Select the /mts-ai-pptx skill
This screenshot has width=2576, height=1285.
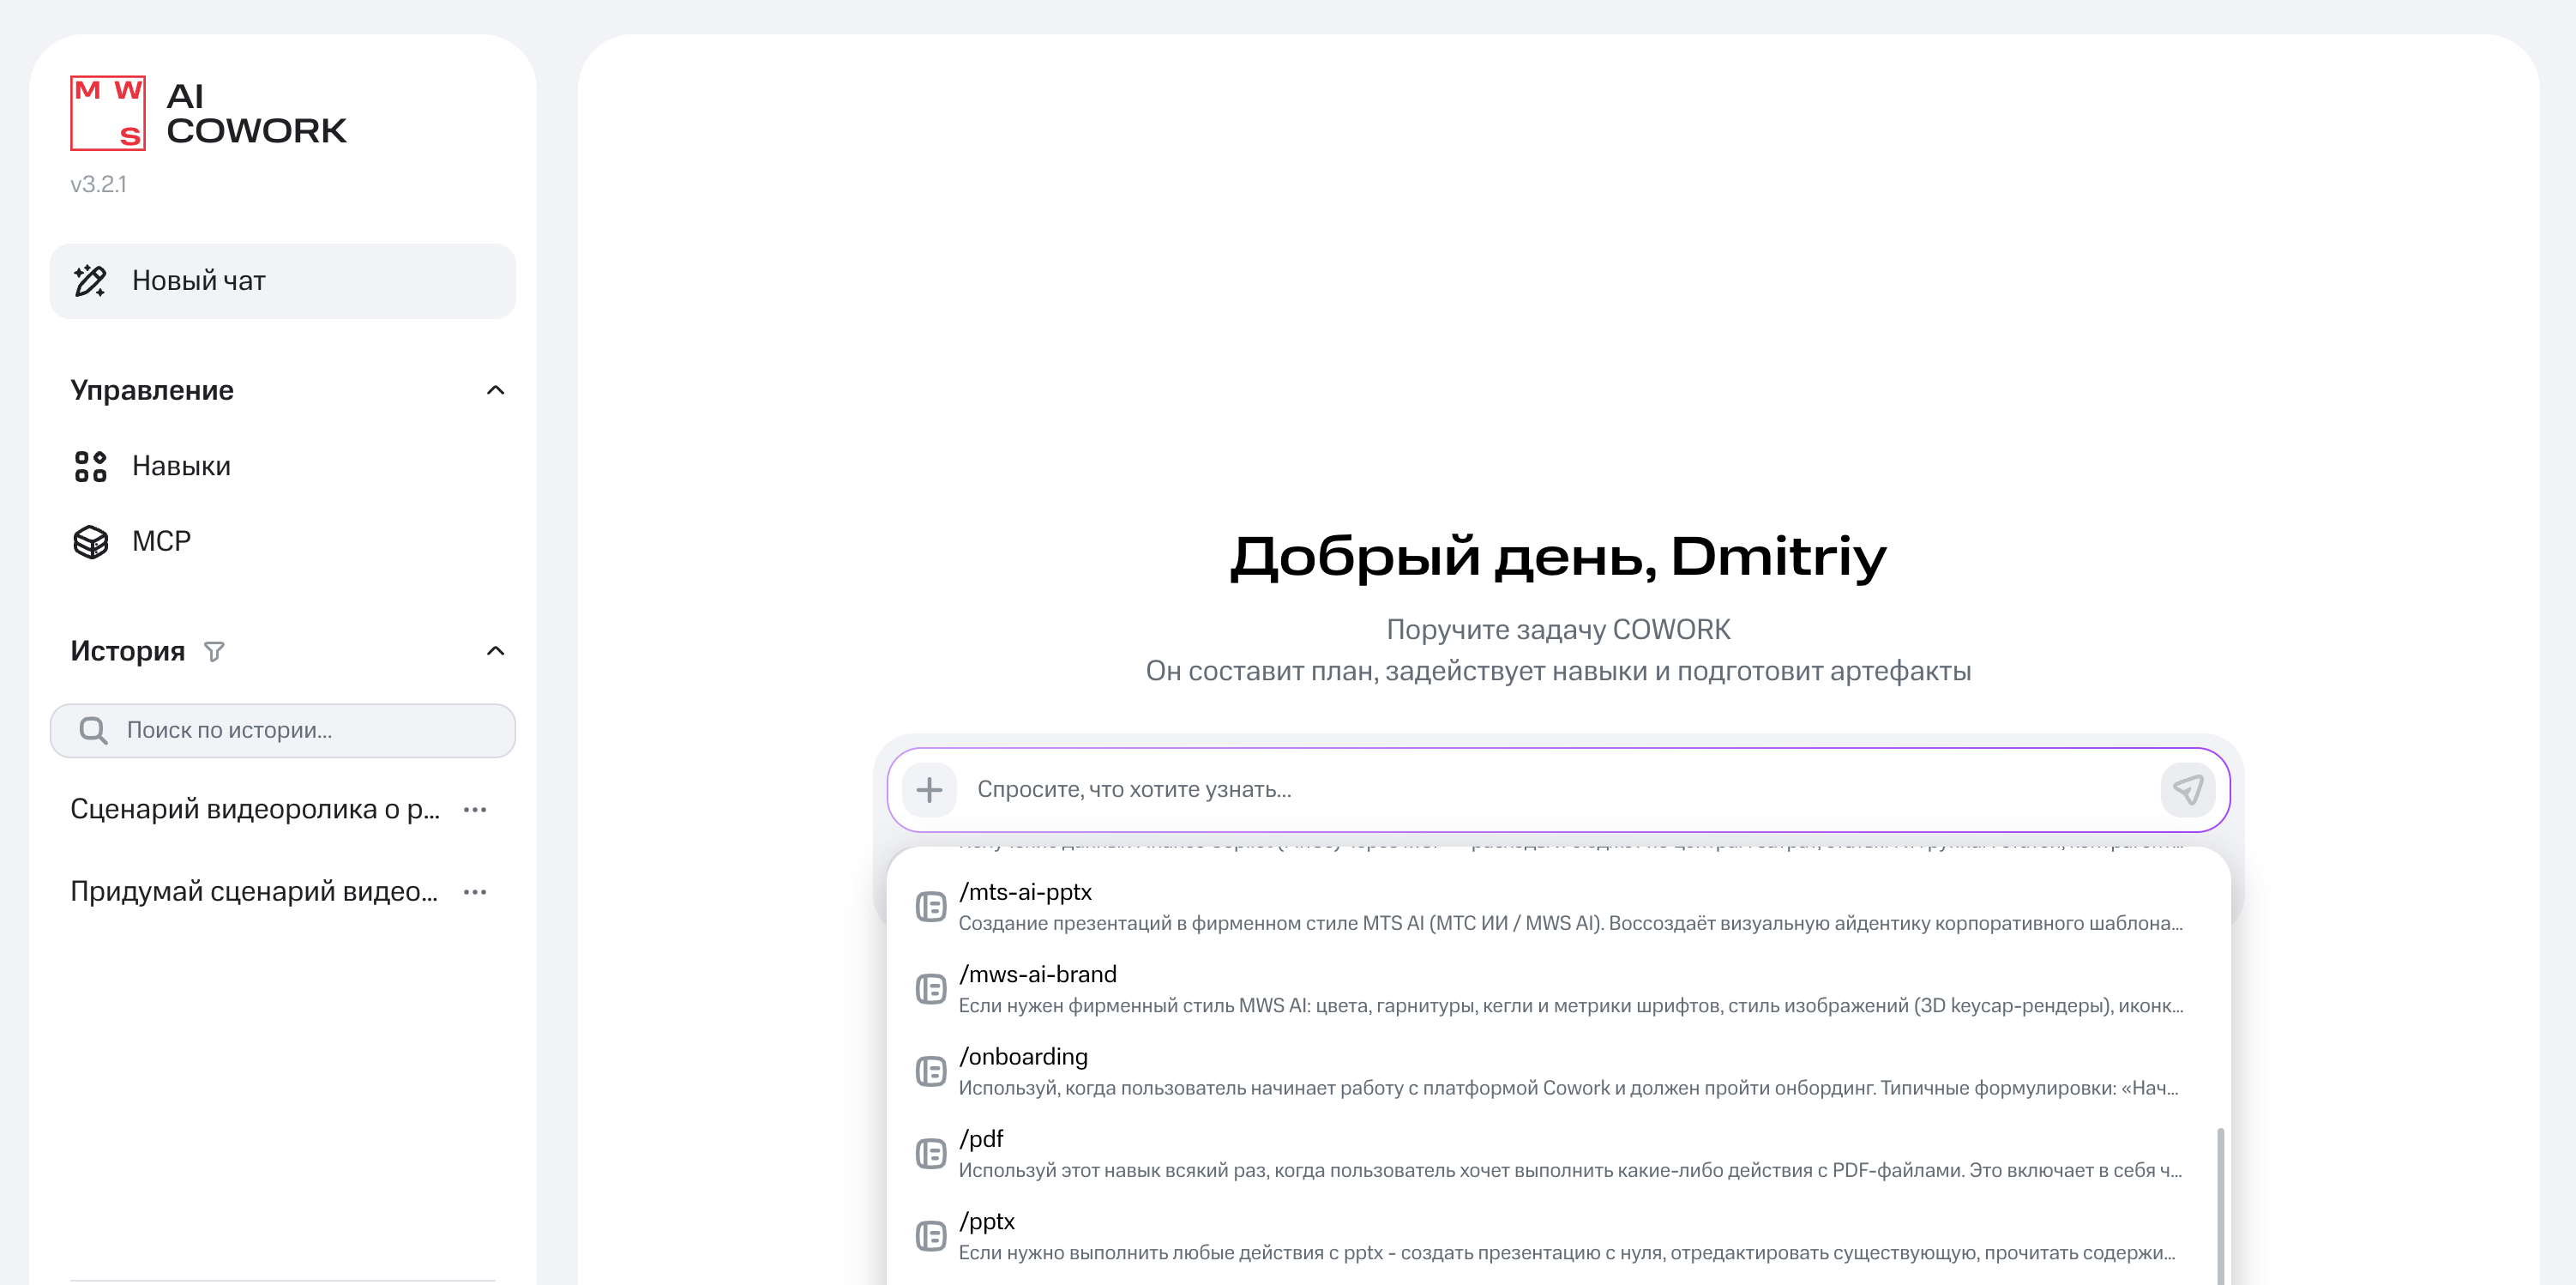[x=1558, y=907]
